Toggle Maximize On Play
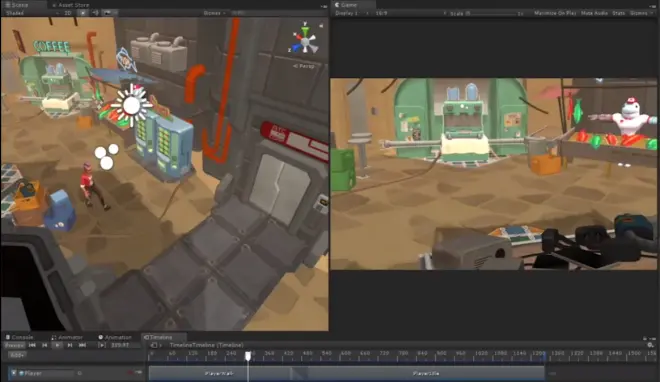Image resolution: width=660 pixels, height=382 pixels. point(555,13)
